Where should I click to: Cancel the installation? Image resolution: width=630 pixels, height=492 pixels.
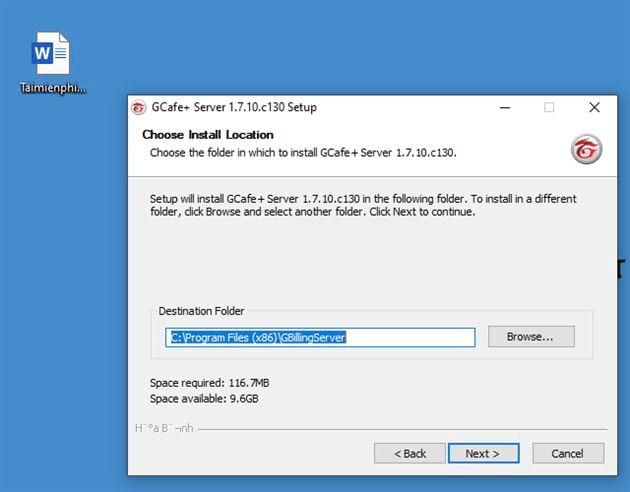(x=567, y=453)
